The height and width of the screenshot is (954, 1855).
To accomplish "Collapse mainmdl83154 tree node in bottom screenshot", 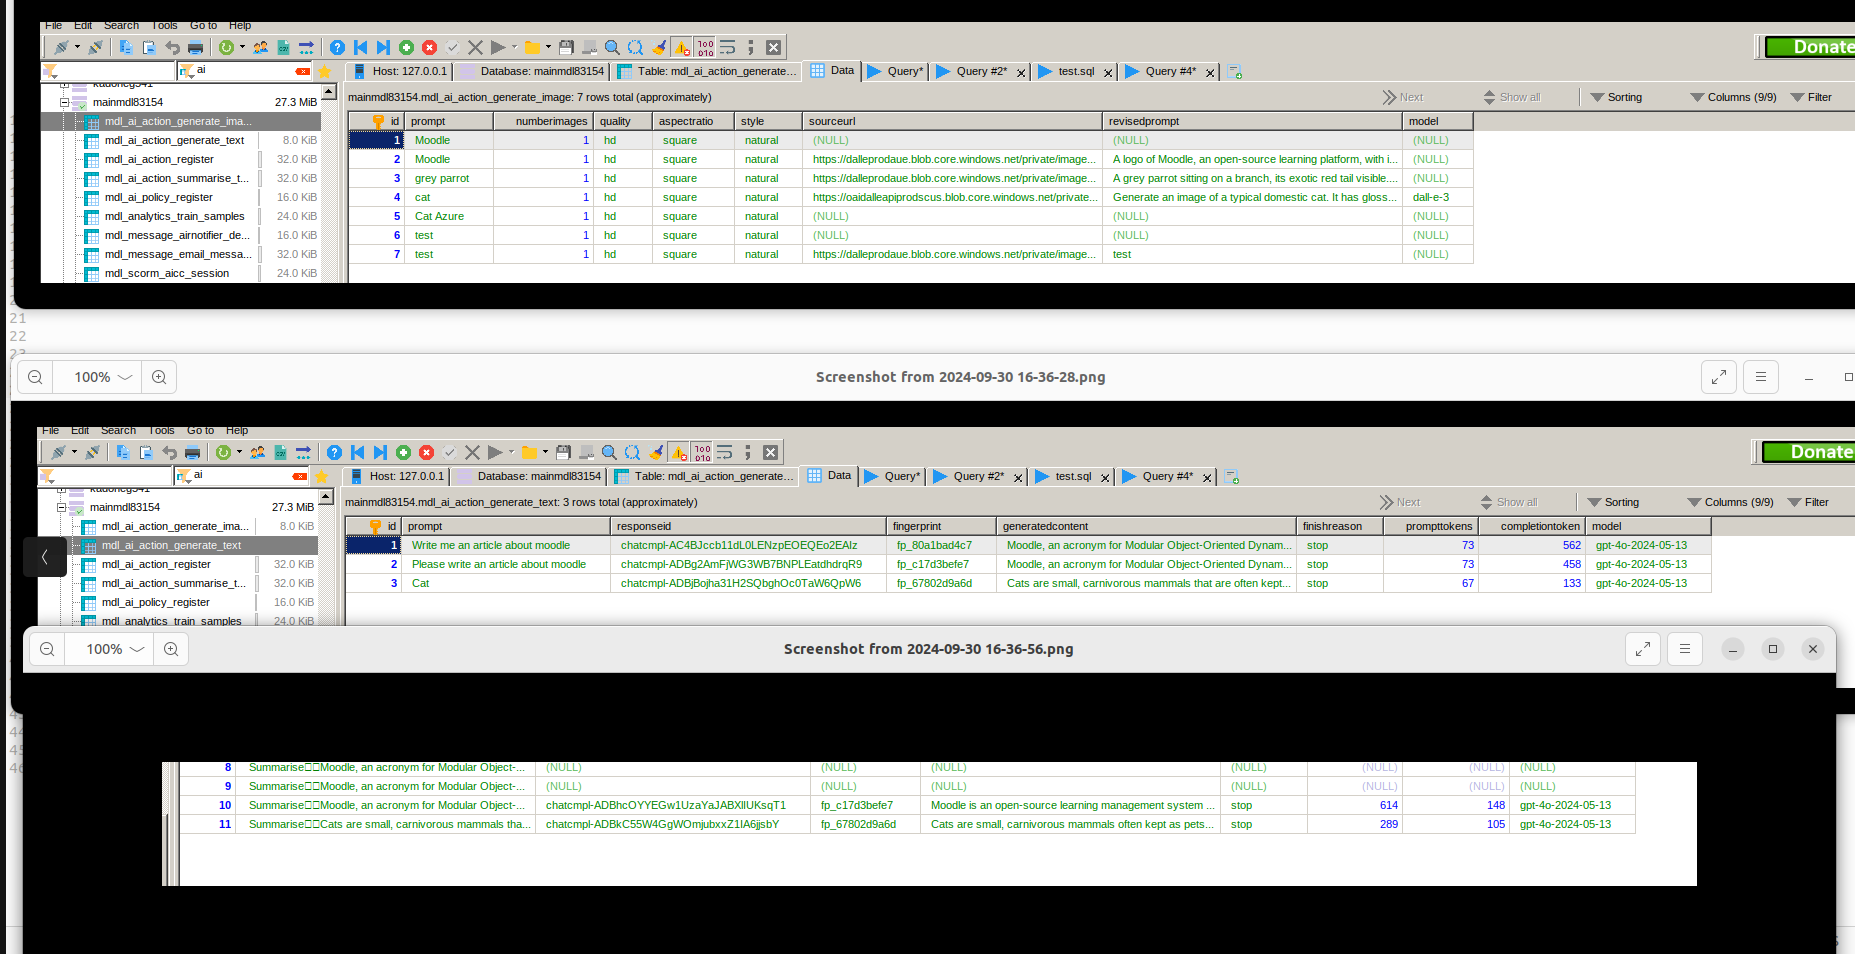I will [x=61, y=507].
